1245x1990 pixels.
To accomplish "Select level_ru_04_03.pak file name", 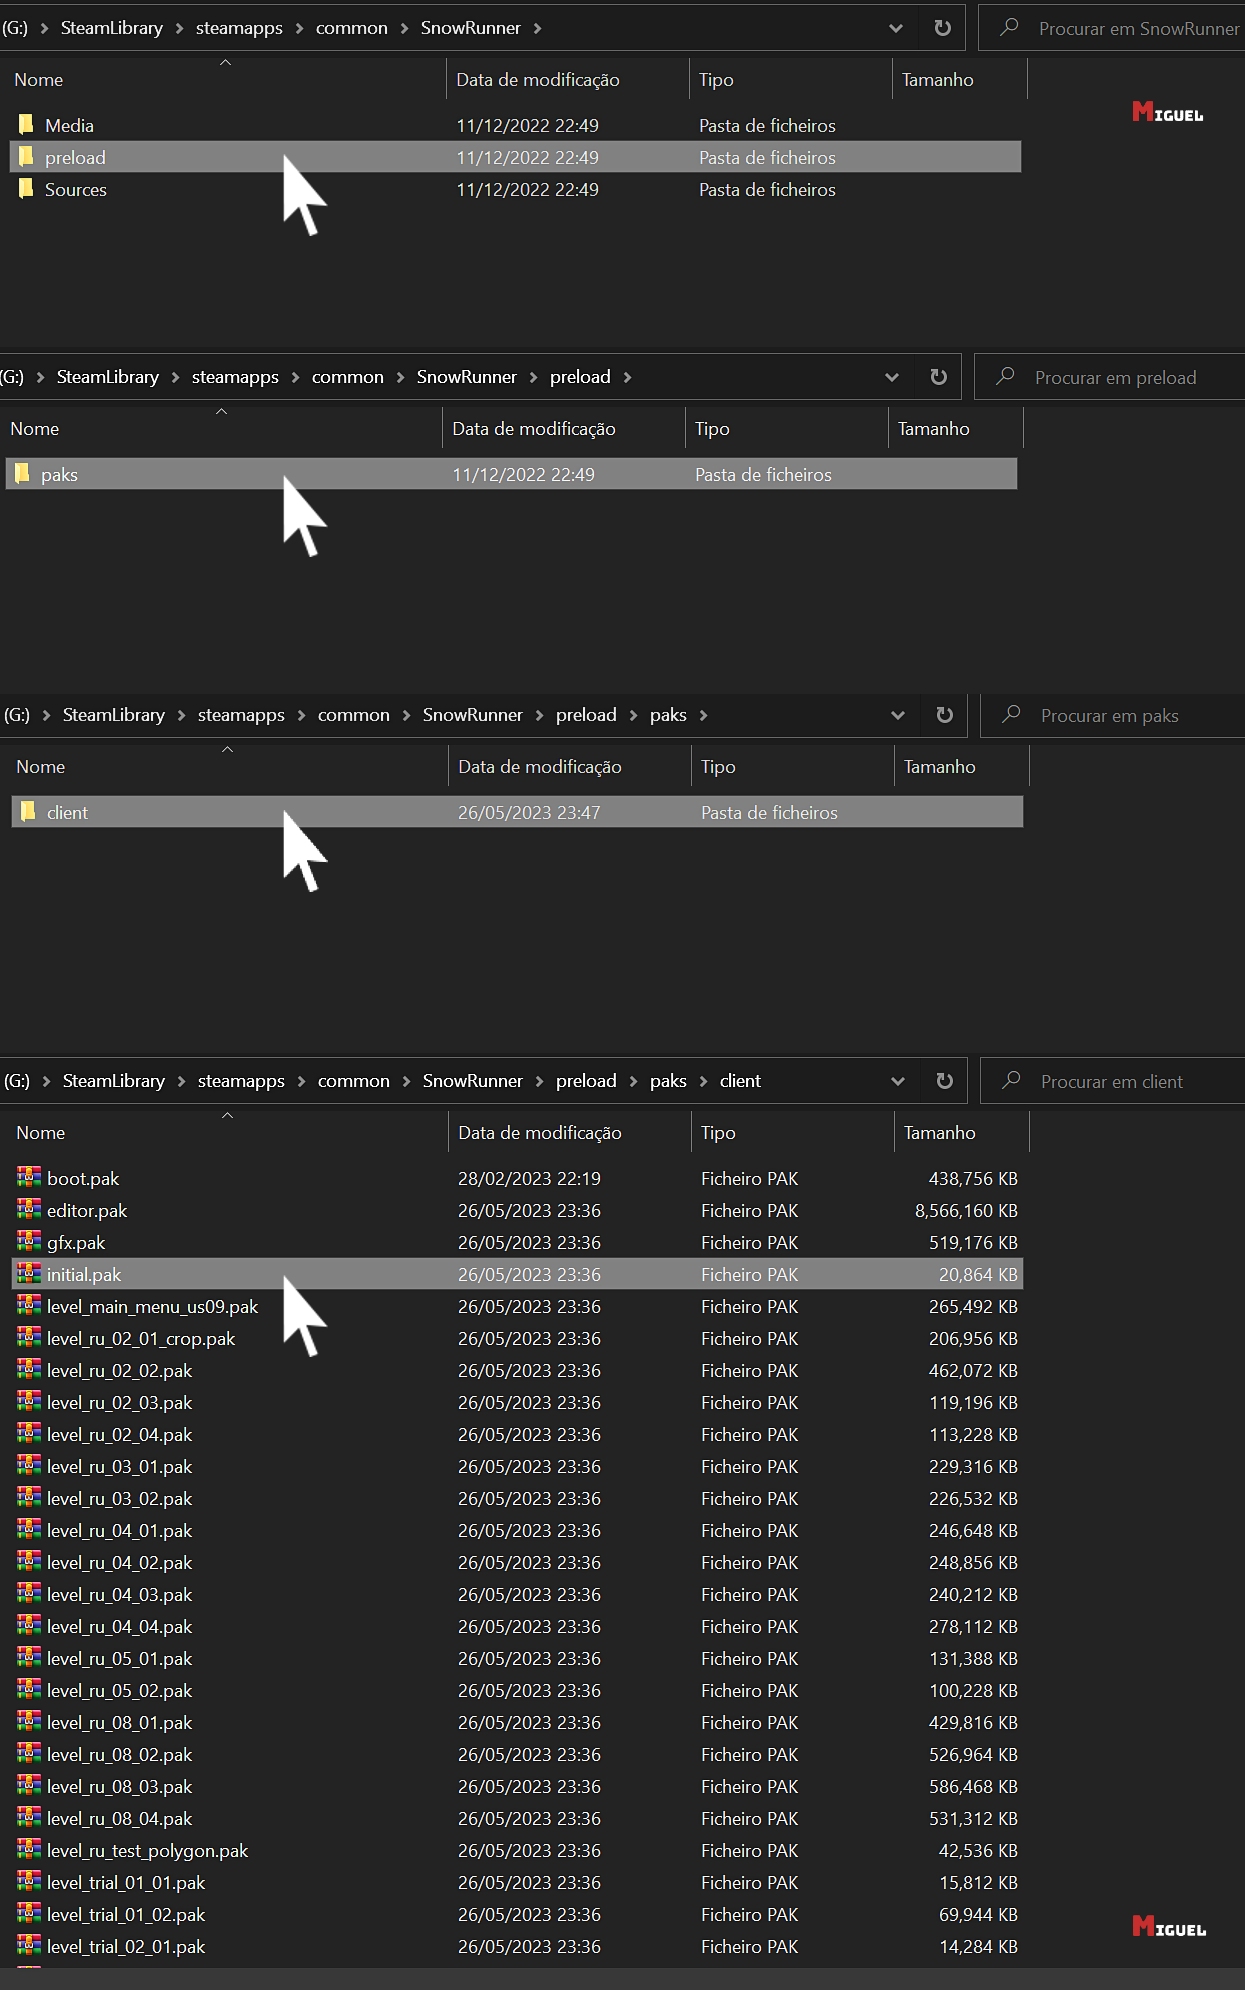I will coord(119,1594).
